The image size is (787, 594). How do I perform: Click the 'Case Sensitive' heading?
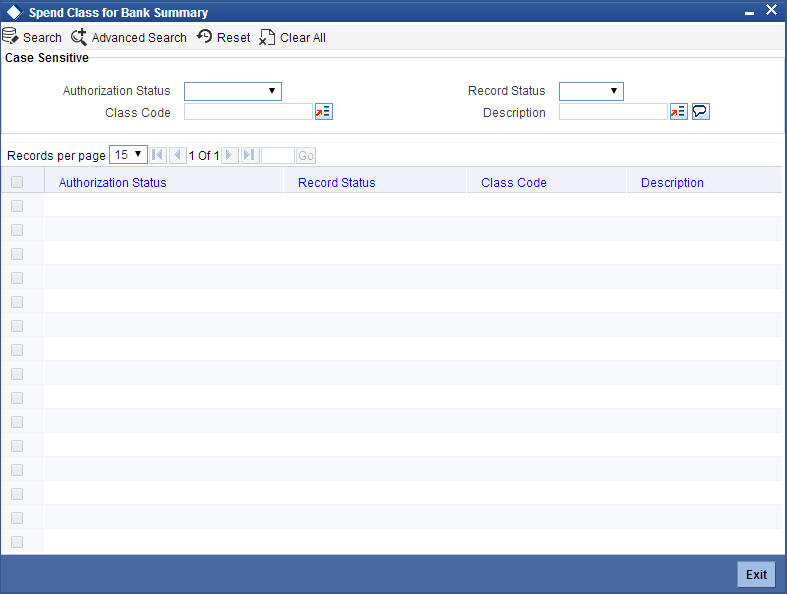47,58
